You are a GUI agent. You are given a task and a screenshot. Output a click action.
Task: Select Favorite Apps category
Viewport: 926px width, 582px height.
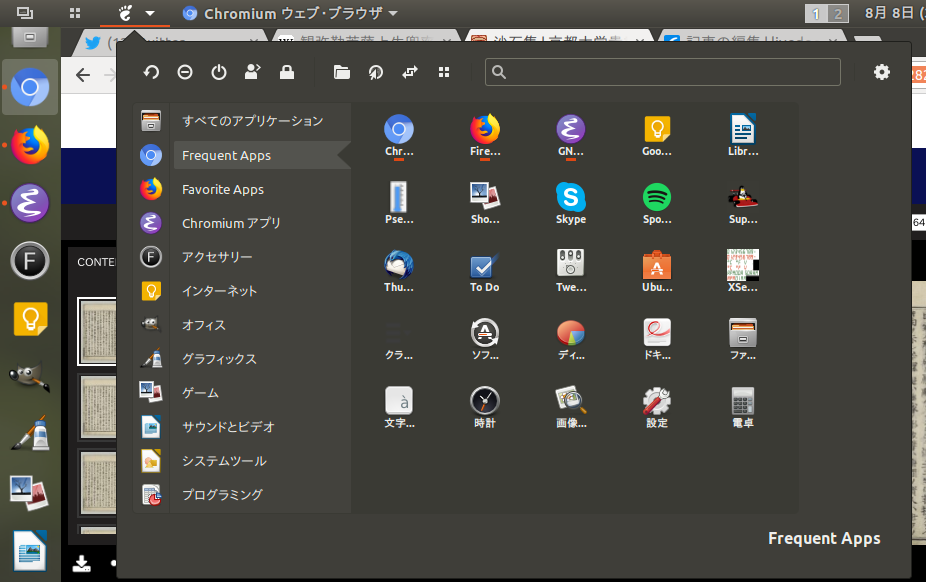(262, 189)
